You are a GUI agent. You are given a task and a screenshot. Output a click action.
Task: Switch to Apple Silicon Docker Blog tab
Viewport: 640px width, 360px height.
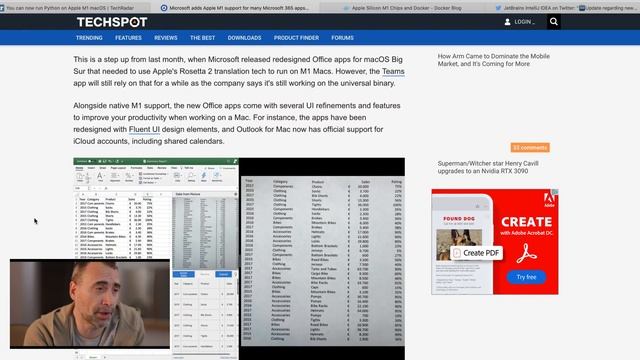pos(402,8)
